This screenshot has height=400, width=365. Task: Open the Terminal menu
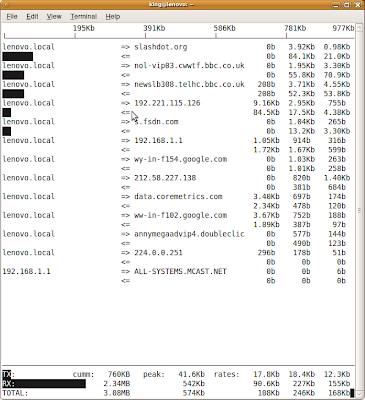point(83,16)
